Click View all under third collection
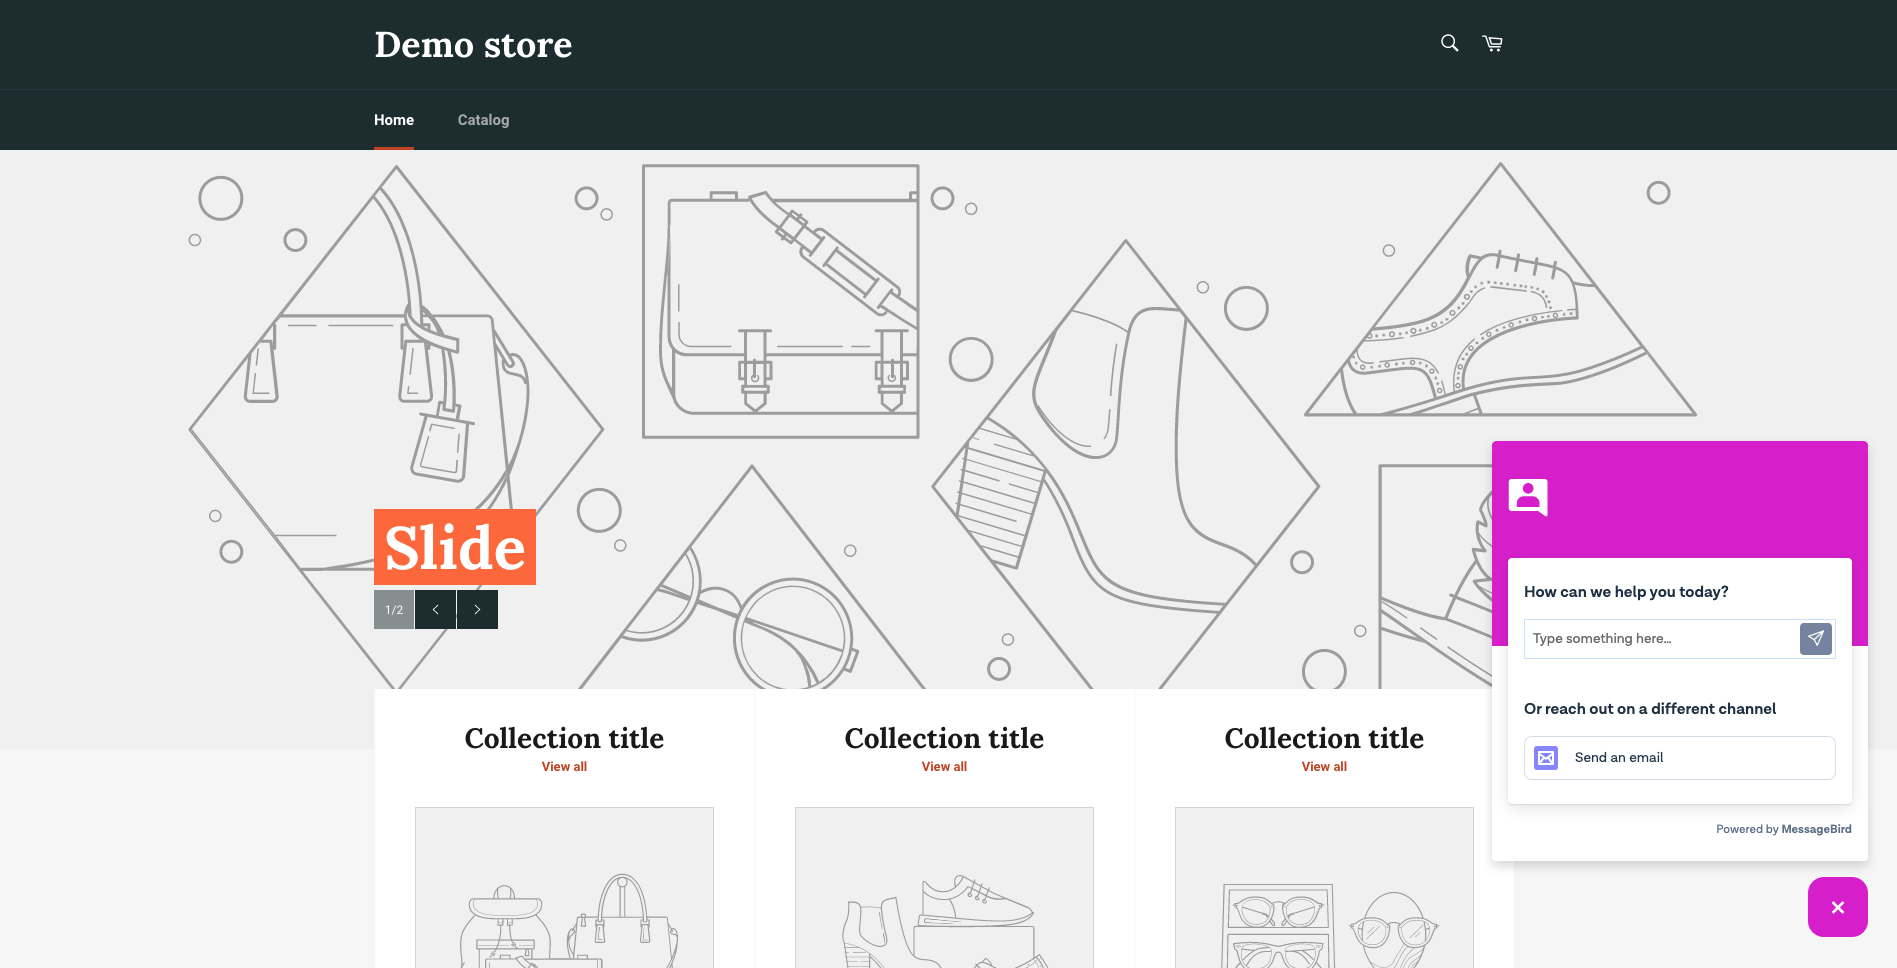The image size is (1897, 968). pyautogui.click(x=1324, y=767)
